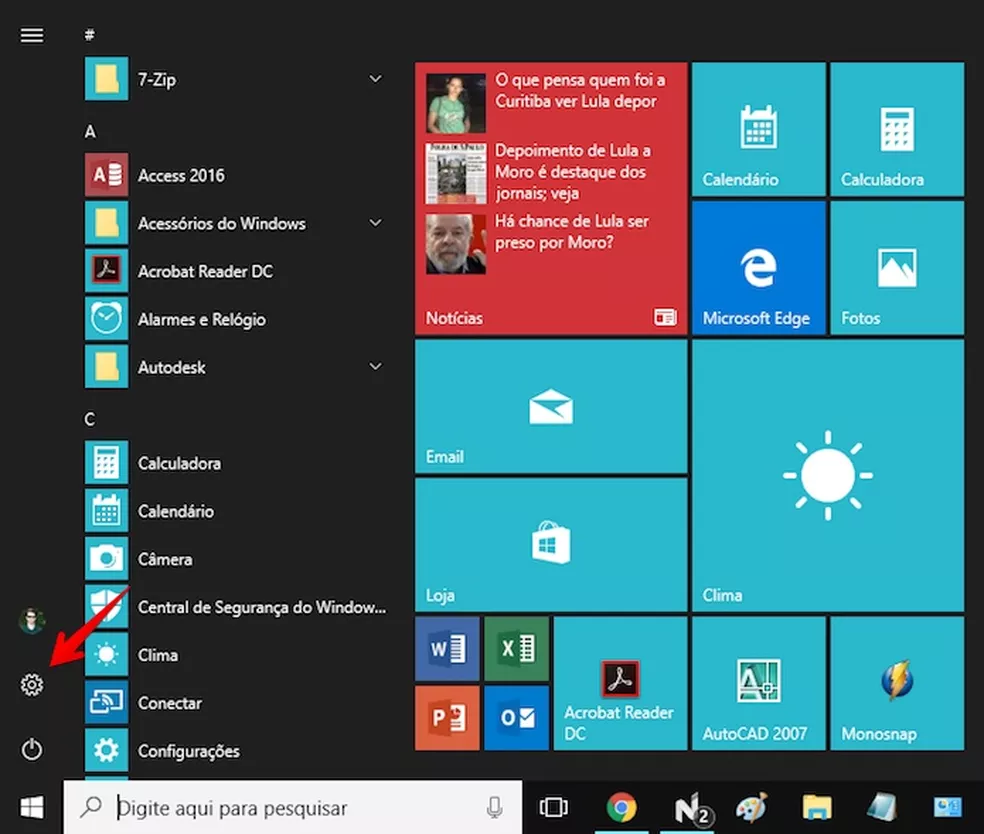The width and height of the screenshot is (984, 834).
Task: Open the Excel tile
Action: point(517,649)
